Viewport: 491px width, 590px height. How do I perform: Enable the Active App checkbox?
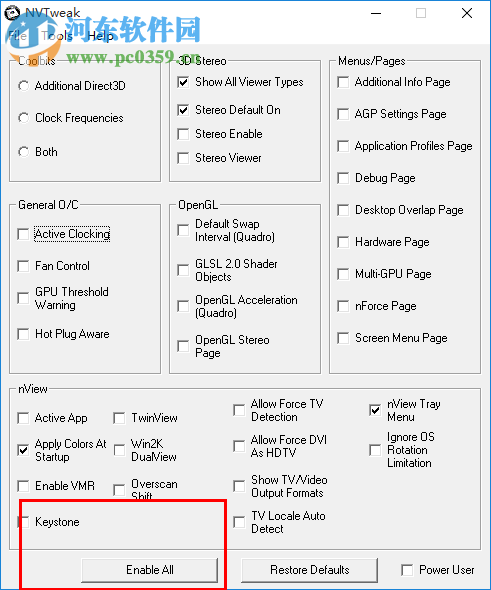pyautogui.click(x=23, y=418)
